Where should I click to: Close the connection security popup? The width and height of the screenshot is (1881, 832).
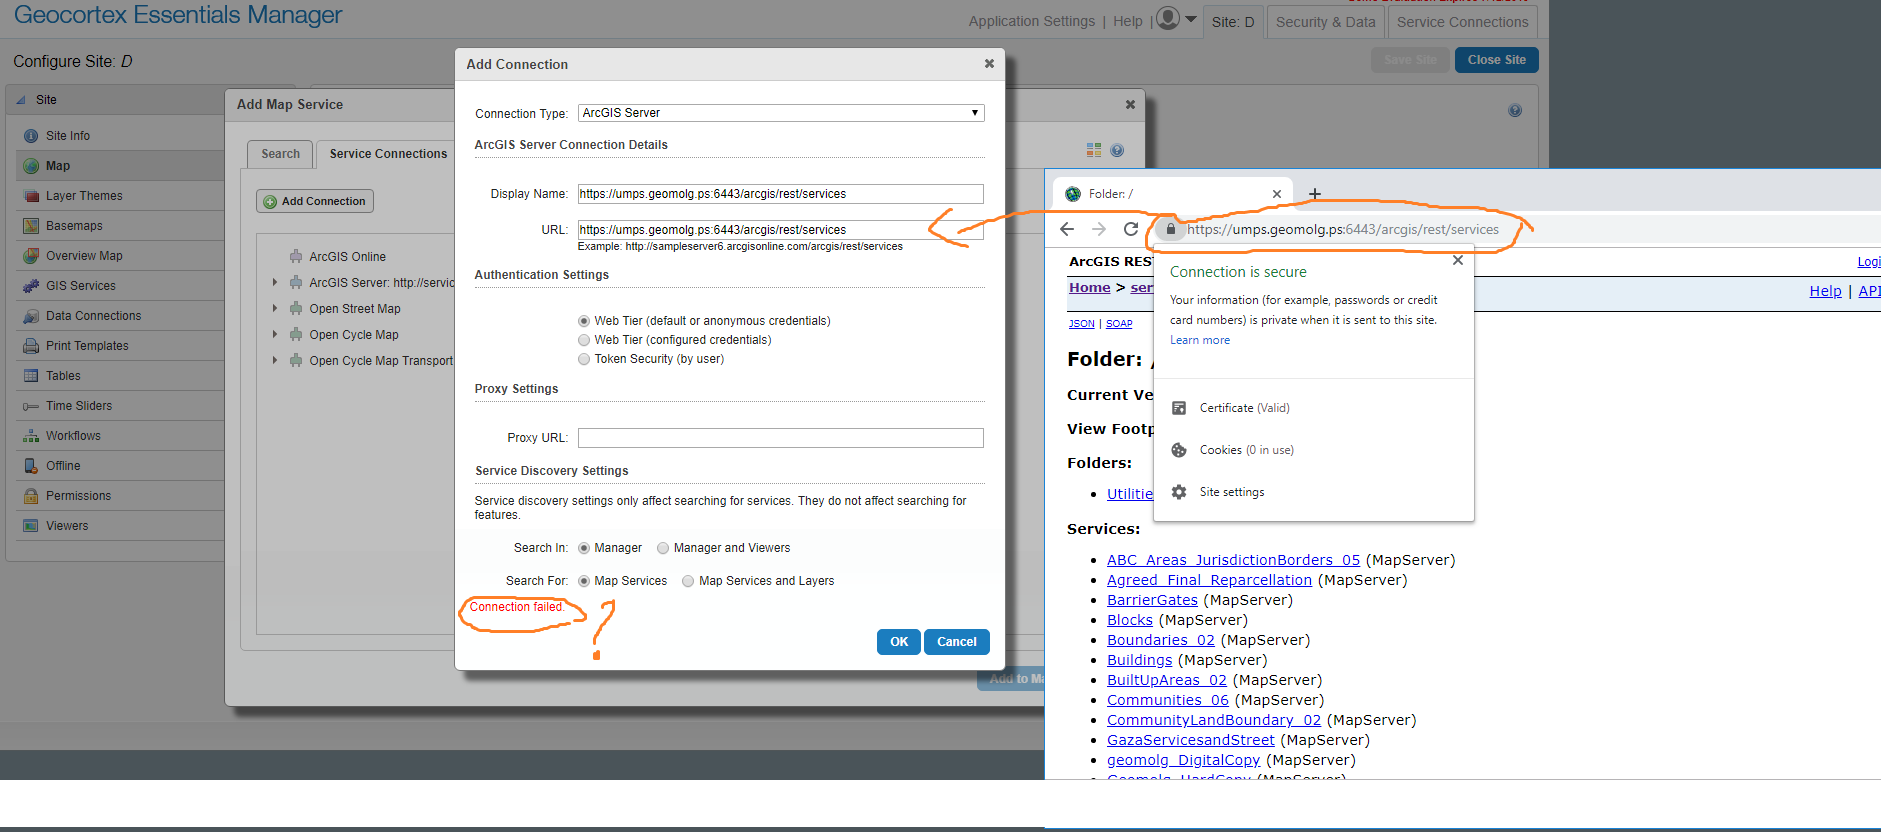point(1458,260)
